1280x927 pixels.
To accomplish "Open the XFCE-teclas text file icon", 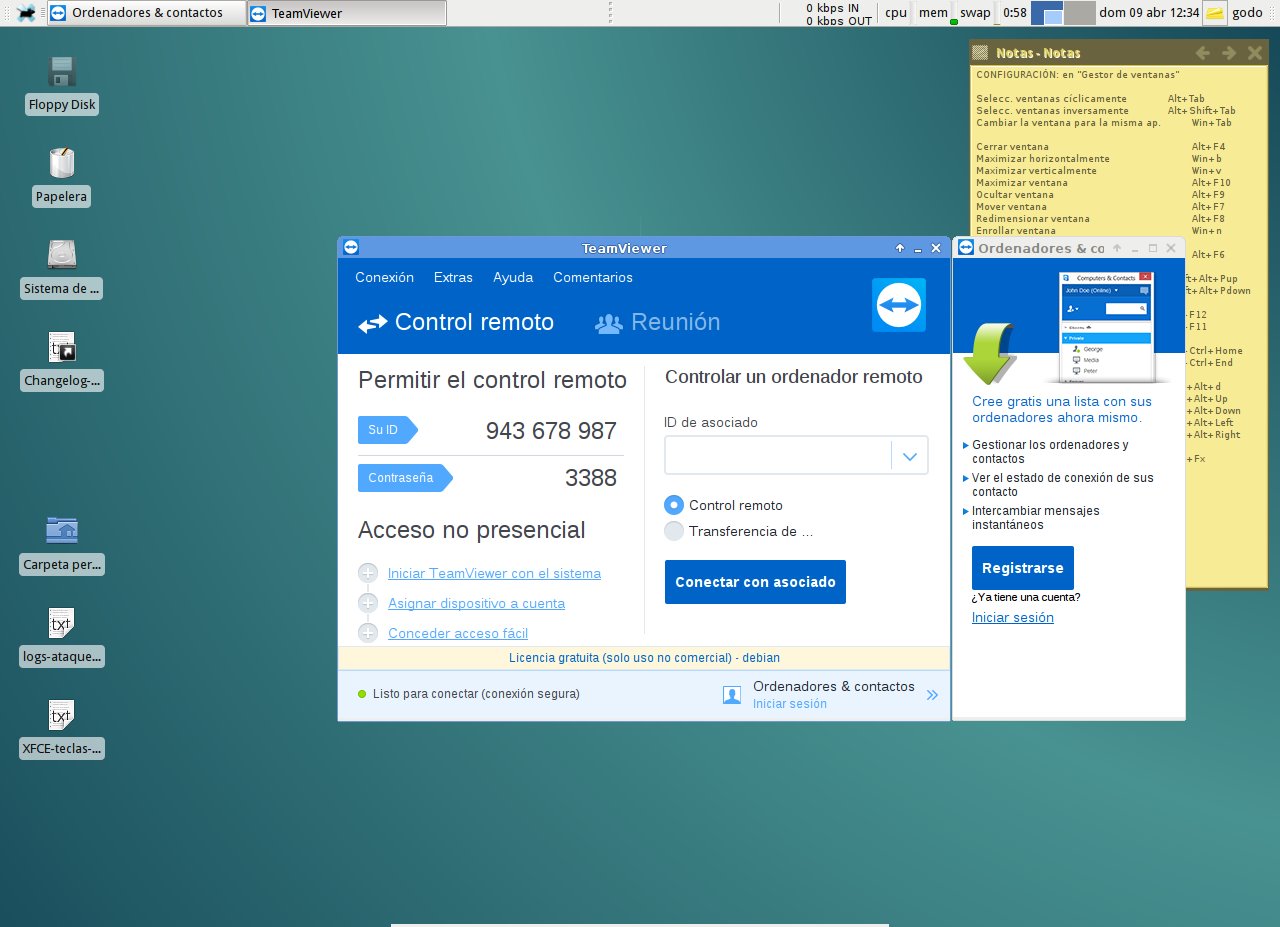I will [62, 715].
